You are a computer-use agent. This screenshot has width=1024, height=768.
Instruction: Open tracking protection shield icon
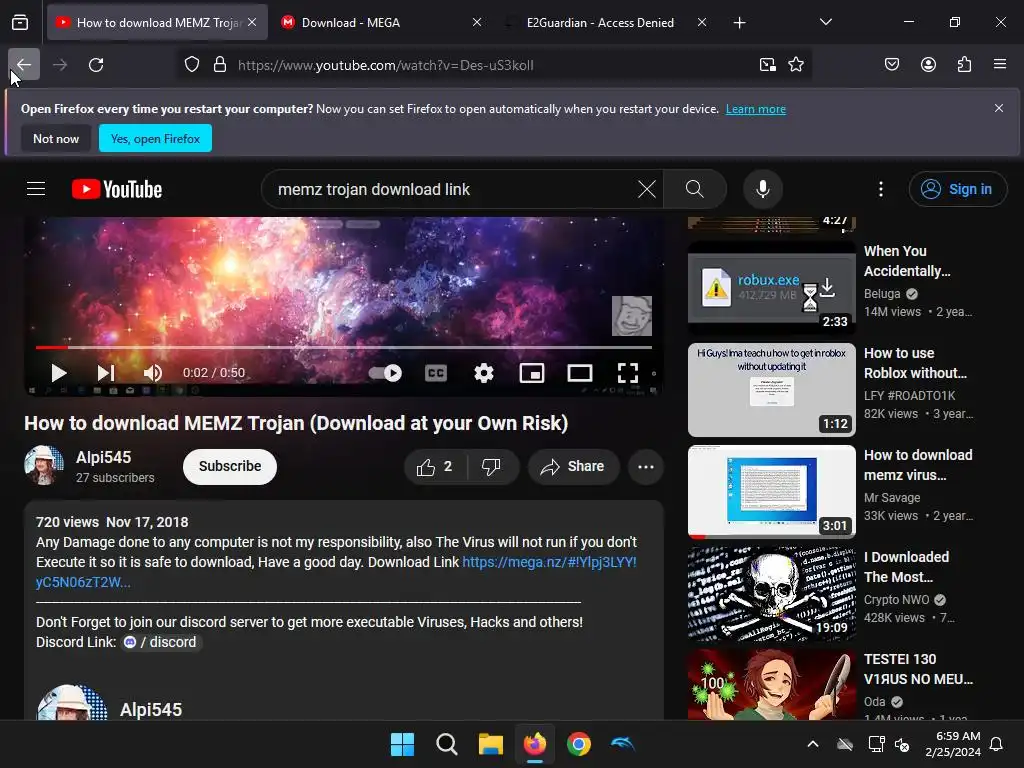click(x=191, y=65)
